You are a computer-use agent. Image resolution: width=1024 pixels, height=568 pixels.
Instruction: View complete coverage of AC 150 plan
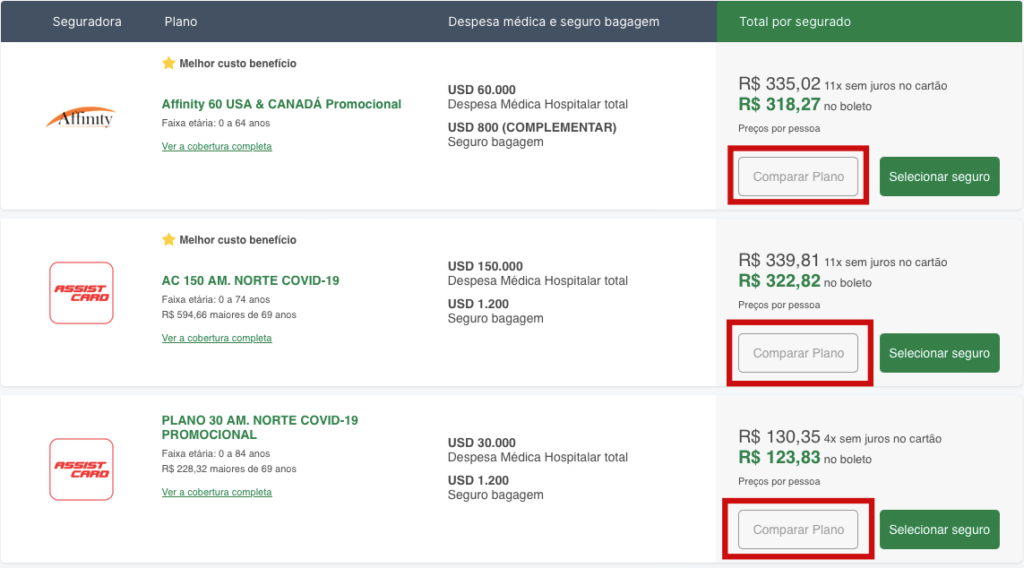217,338
